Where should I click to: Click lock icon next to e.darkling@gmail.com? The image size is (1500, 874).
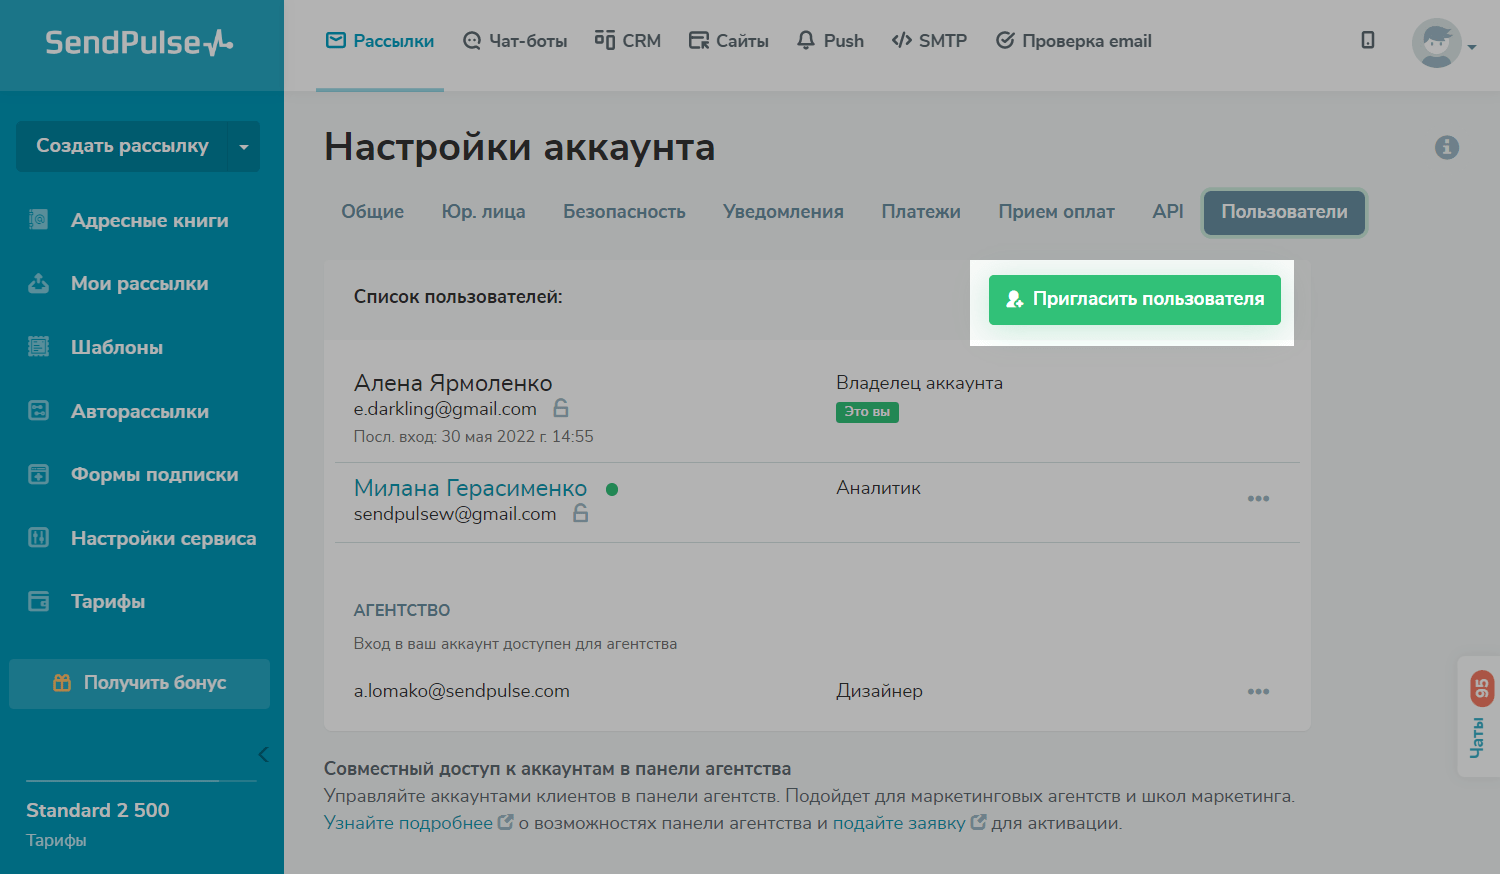coord(561,408)
